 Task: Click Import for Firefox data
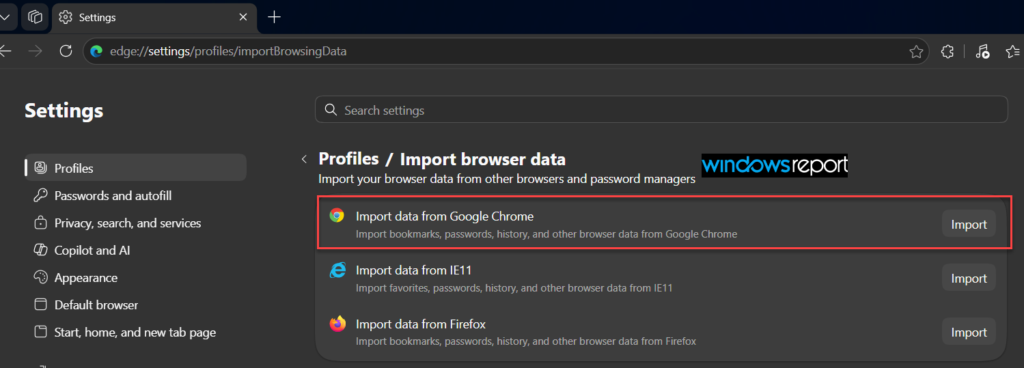point(968,332)
